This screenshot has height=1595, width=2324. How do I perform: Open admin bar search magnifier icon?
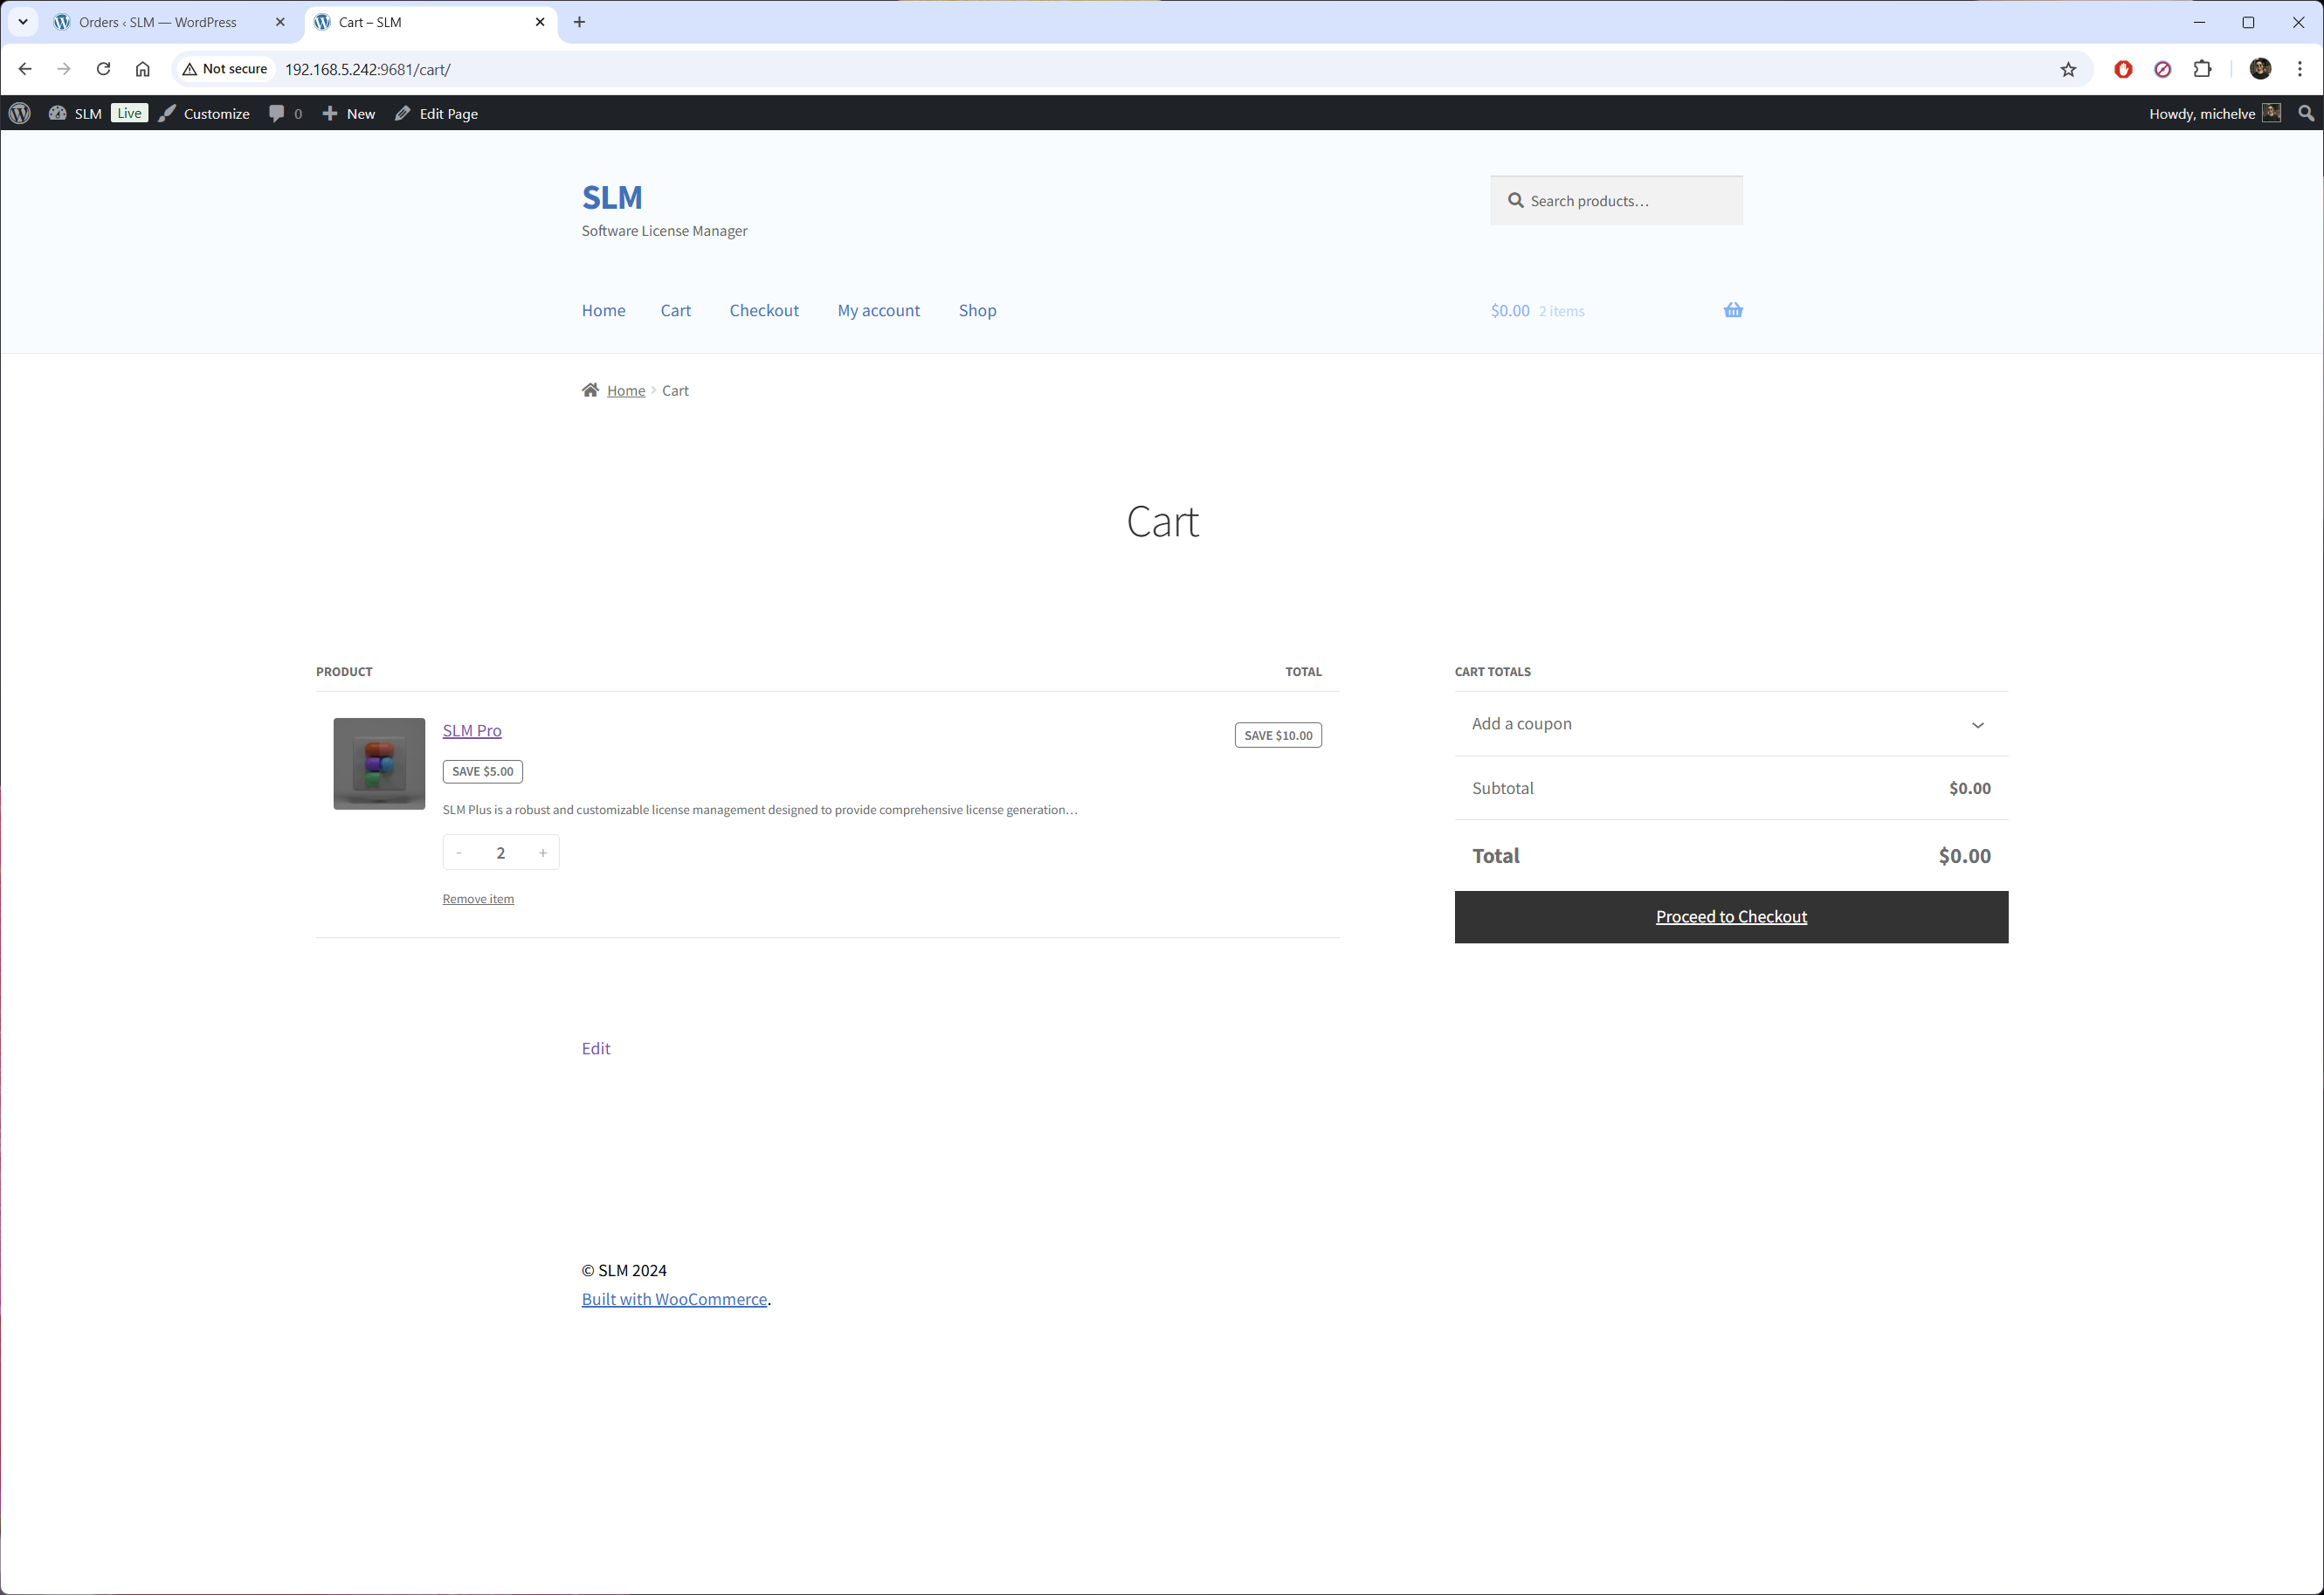[x=2306, y=114]
